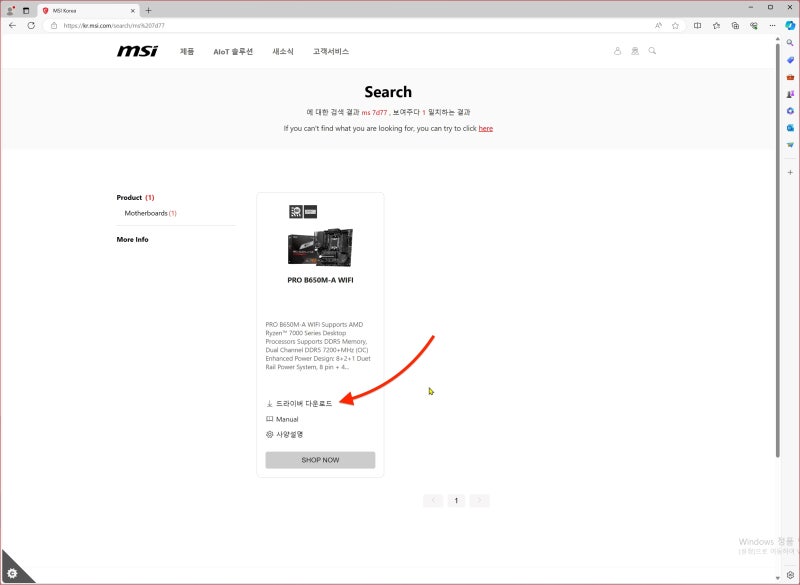Expand the More Info filter section
This screenshot has width=800, height=585.
pos(132,239)
